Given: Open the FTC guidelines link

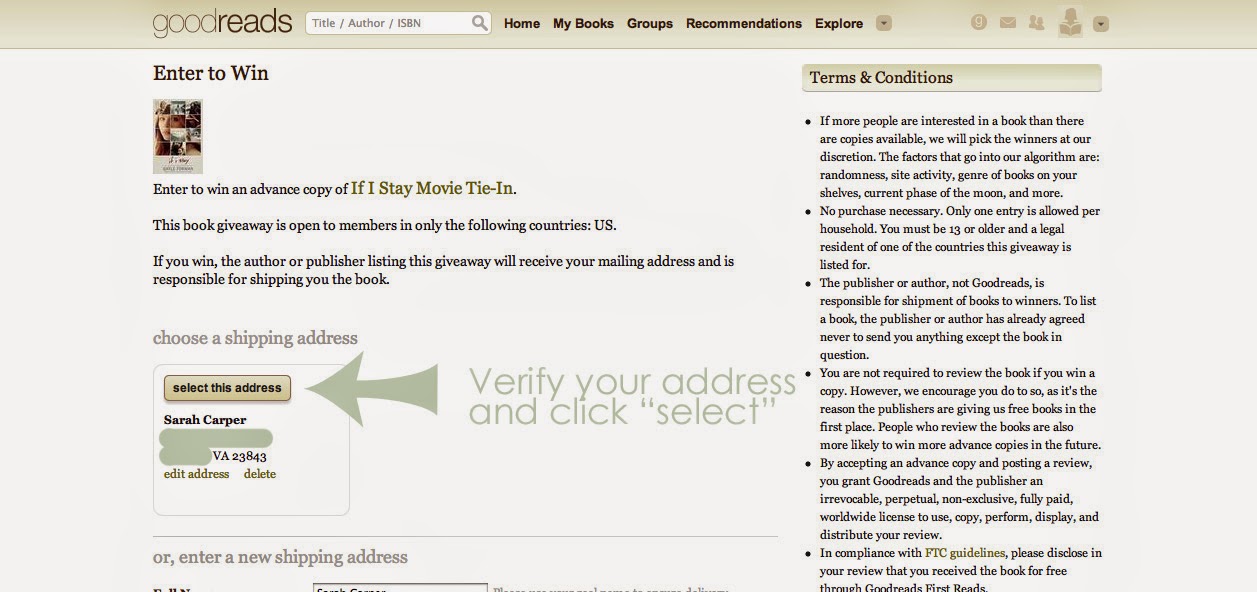Looking at the screenshot, I should 965,553.
